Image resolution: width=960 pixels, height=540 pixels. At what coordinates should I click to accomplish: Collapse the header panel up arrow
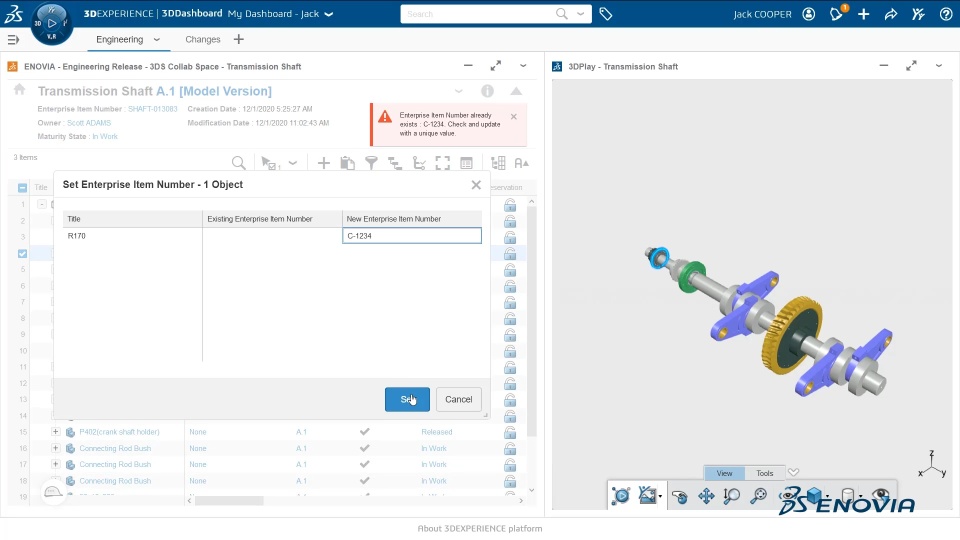click(516, 91)
